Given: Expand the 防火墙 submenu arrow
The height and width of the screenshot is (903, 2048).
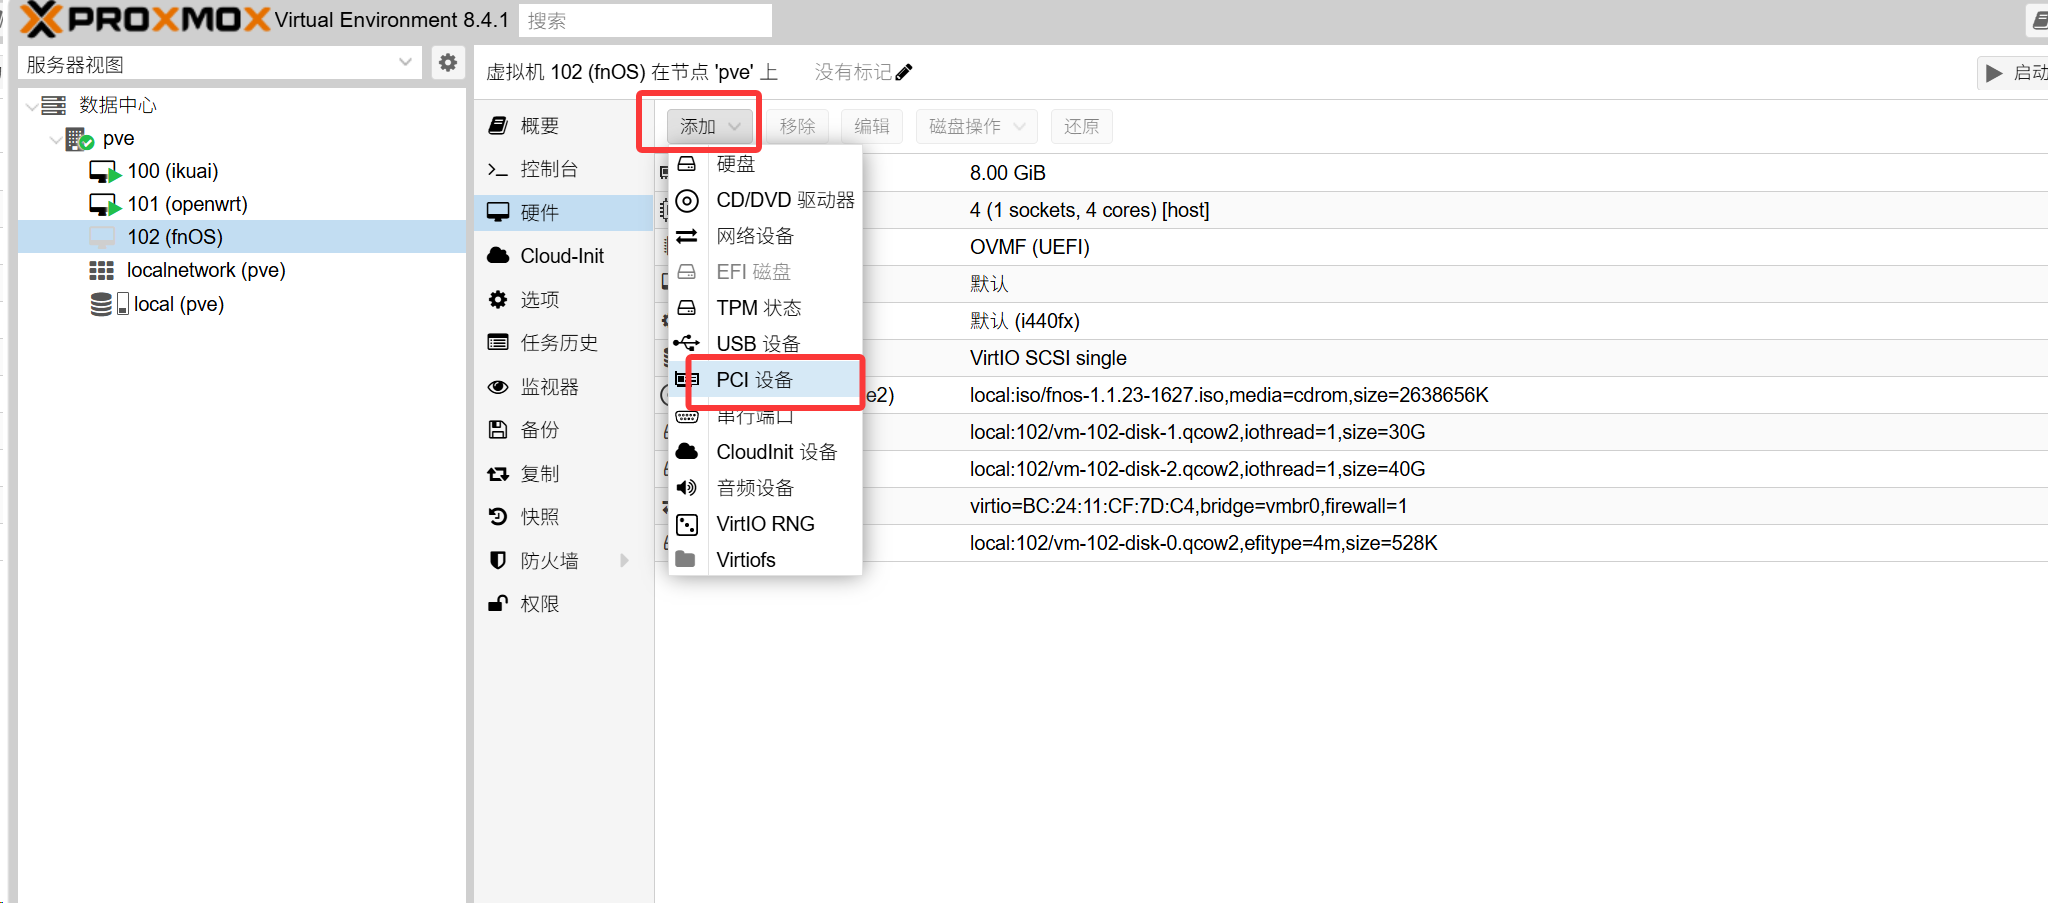Looking at the screenshot, I should 624,560.
